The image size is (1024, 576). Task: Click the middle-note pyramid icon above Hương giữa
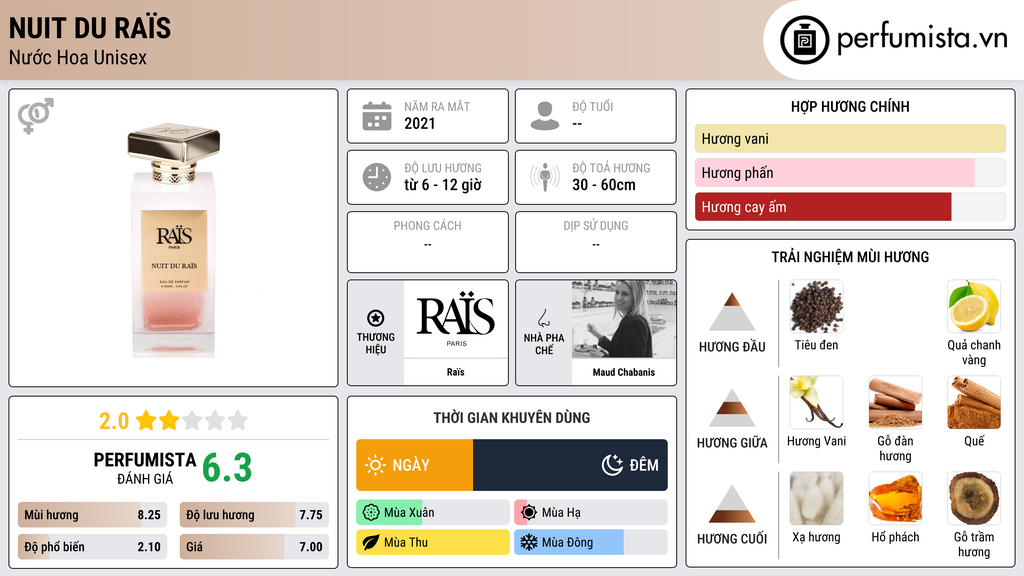point(732,408)
